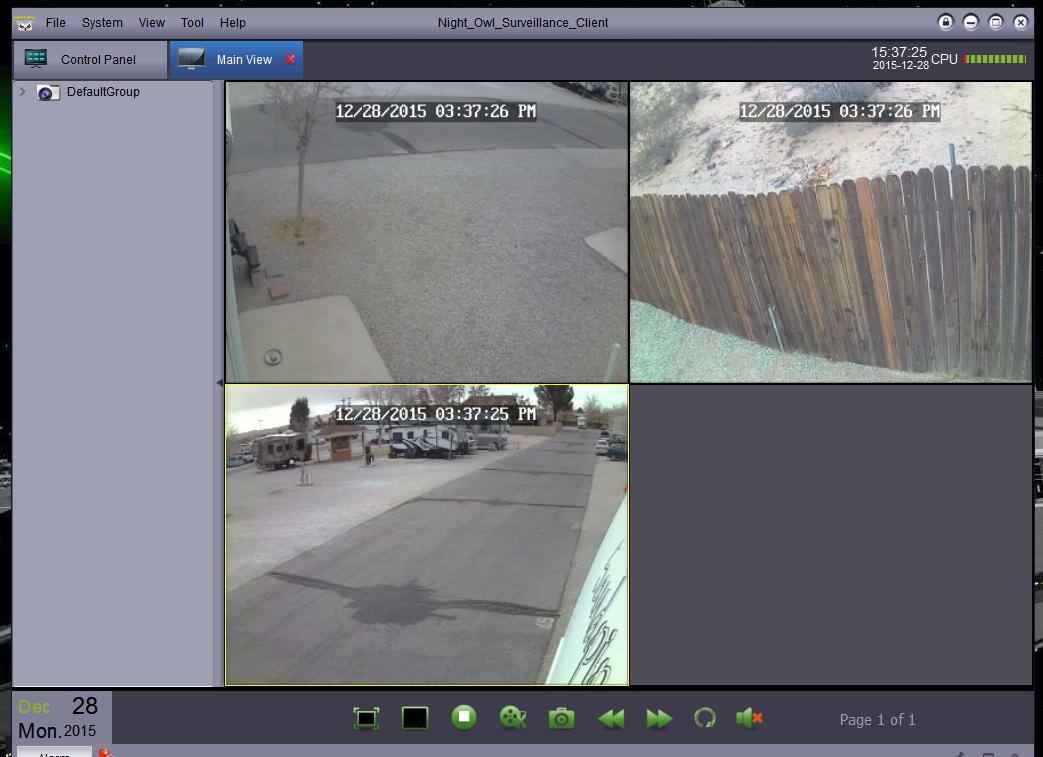The width and height of the screenshot is (1043, 757).
Task: Click the full screen view icon
Action: tap(366, 718)
